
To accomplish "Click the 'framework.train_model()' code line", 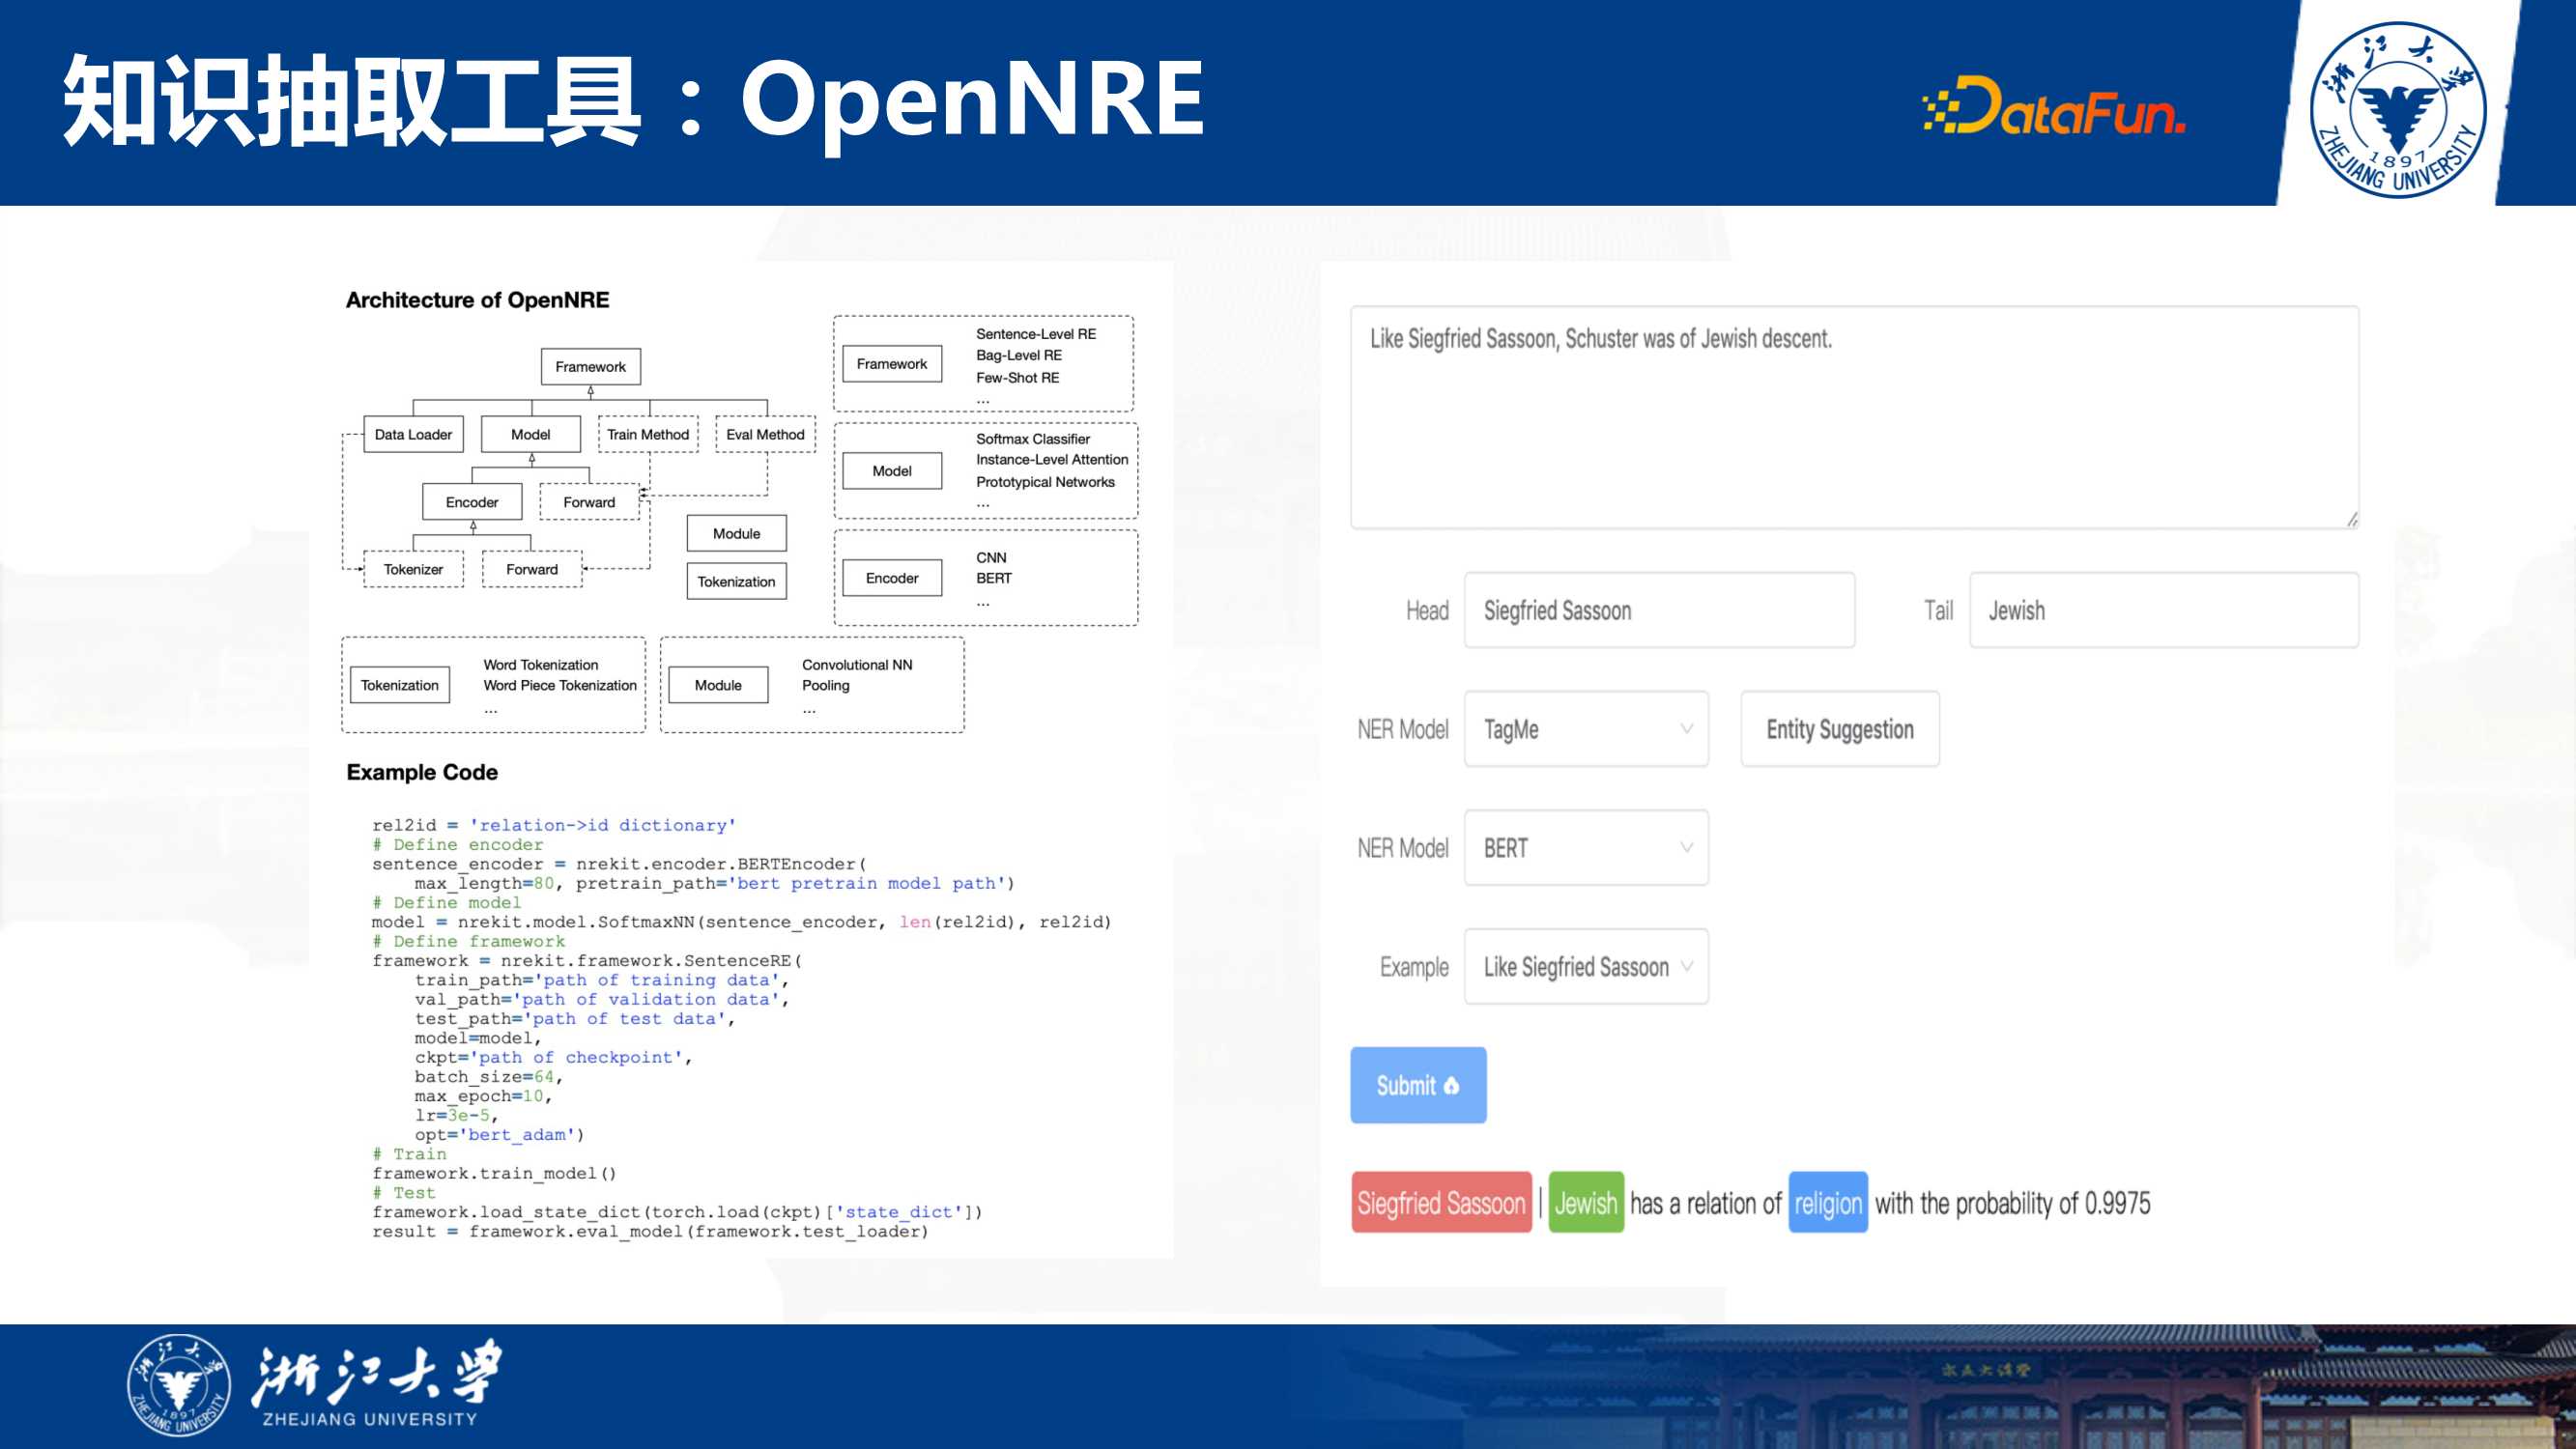I will tap(494, 1173).
